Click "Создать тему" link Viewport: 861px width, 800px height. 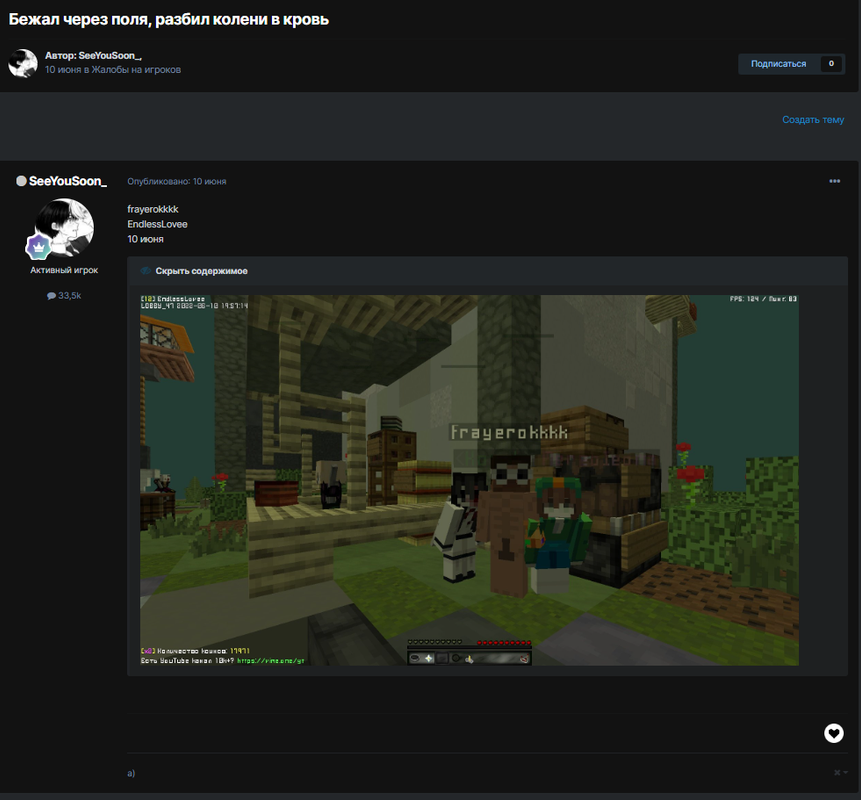click(x=812, y=120)
